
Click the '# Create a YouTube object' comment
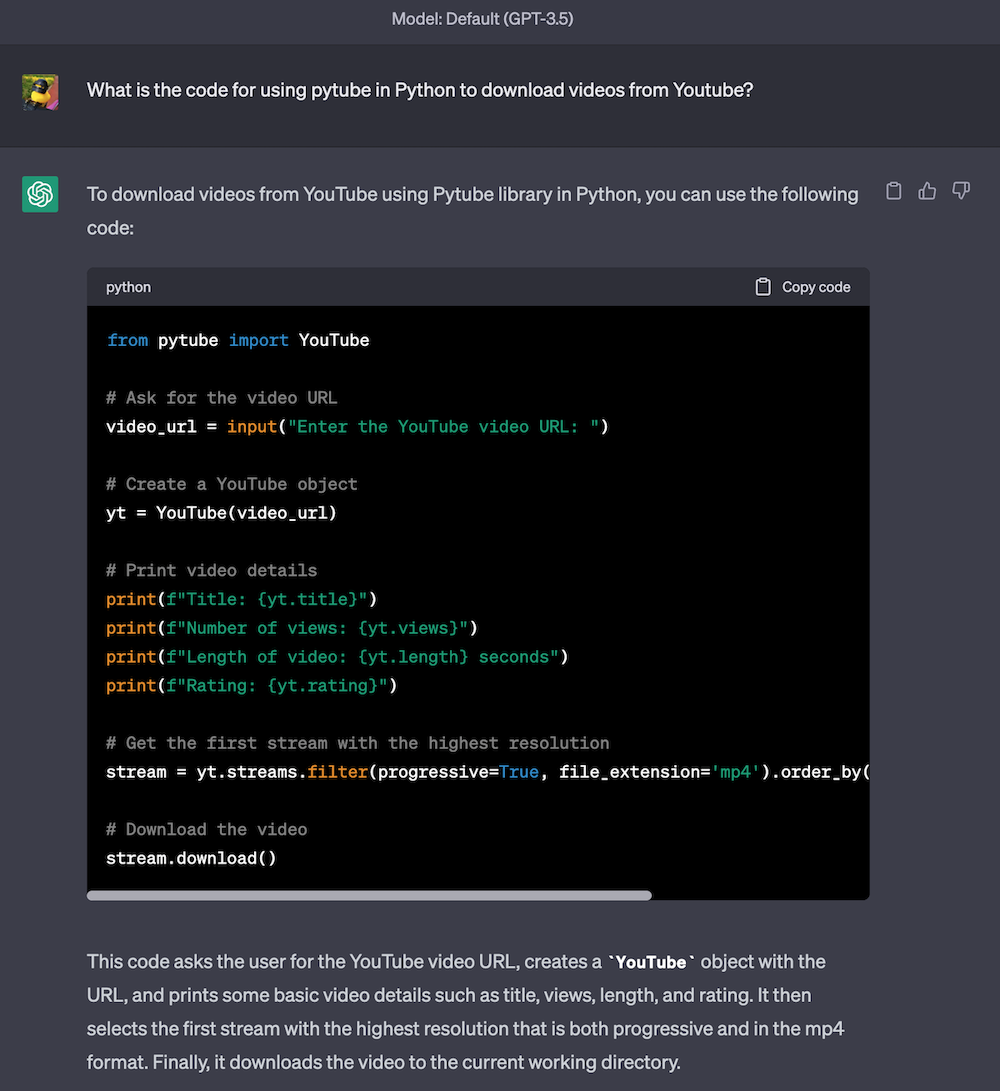[x=231, y=484]
